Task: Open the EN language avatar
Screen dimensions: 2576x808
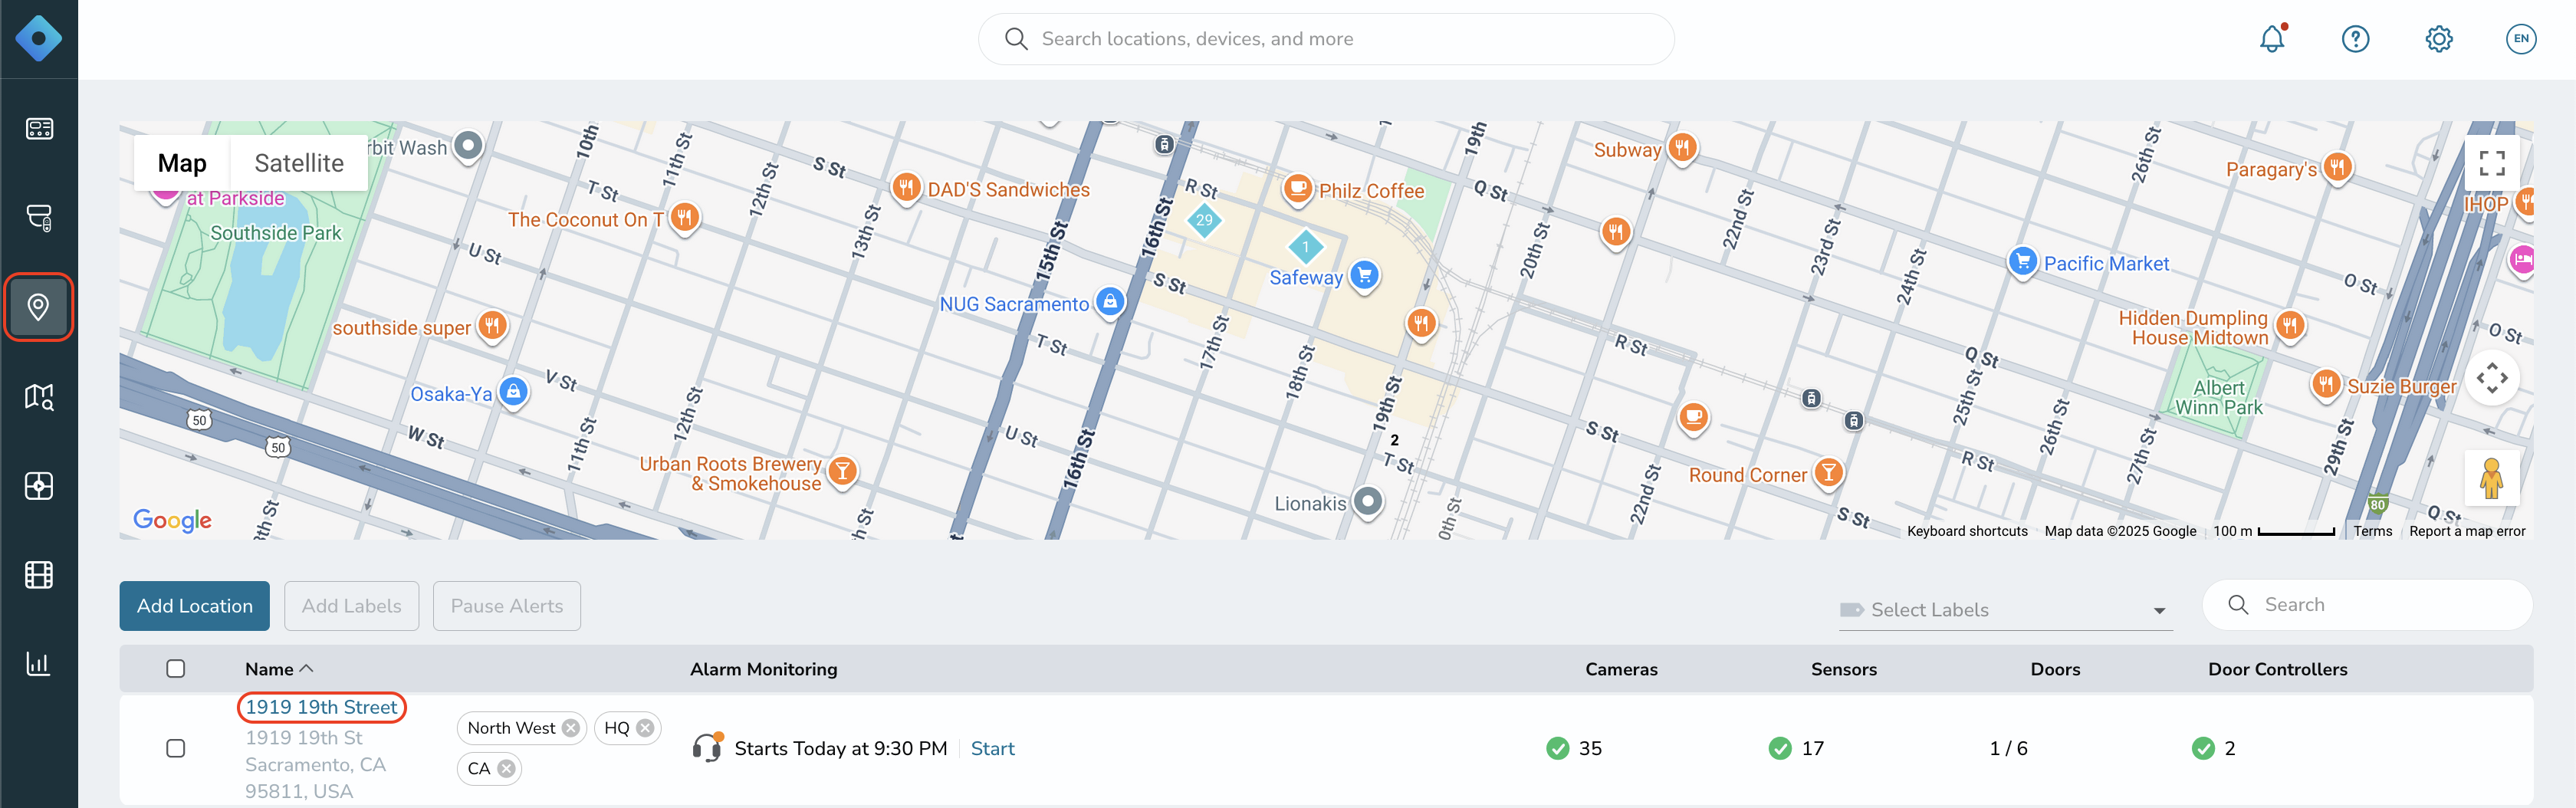Action: [2521, 39]
